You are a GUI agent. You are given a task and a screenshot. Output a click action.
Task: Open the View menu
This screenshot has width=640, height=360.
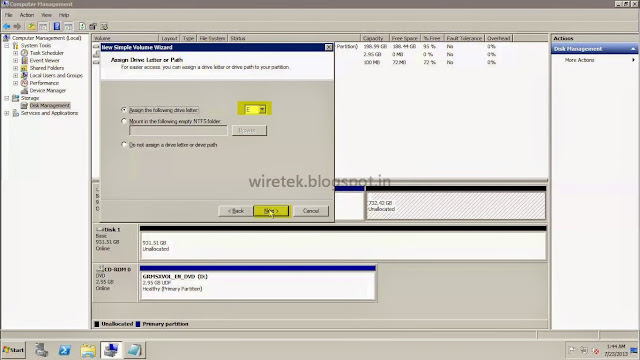coord(47,15)
